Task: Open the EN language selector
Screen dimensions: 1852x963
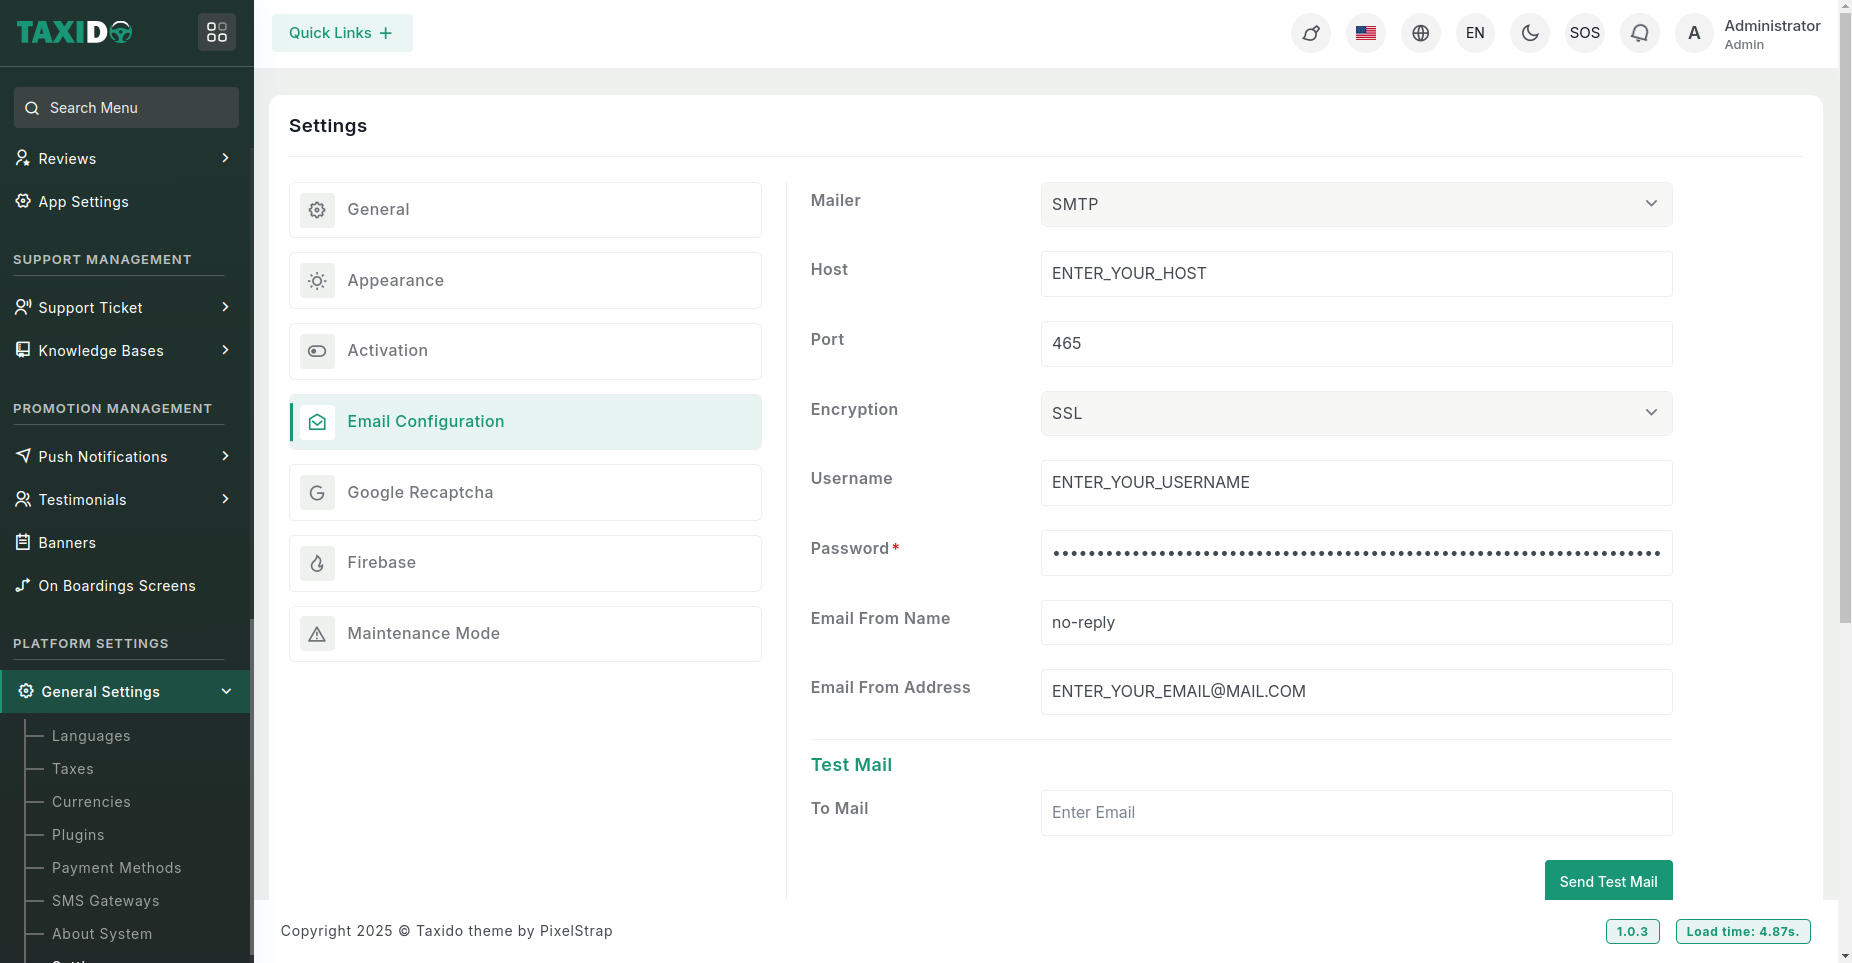Action: point(1475,33)
